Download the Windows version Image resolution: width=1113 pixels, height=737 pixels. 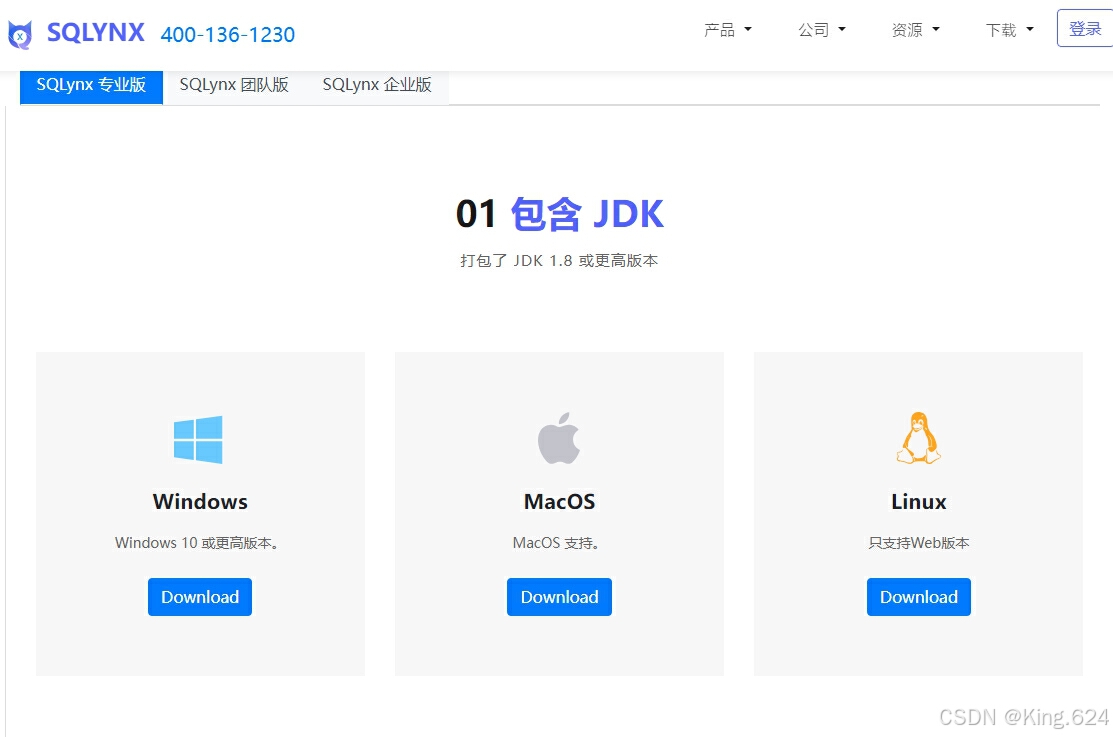coord(200,597)
